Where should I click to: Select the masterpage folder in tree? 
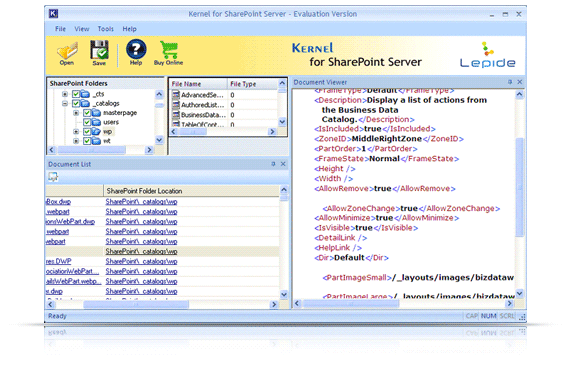120,113
